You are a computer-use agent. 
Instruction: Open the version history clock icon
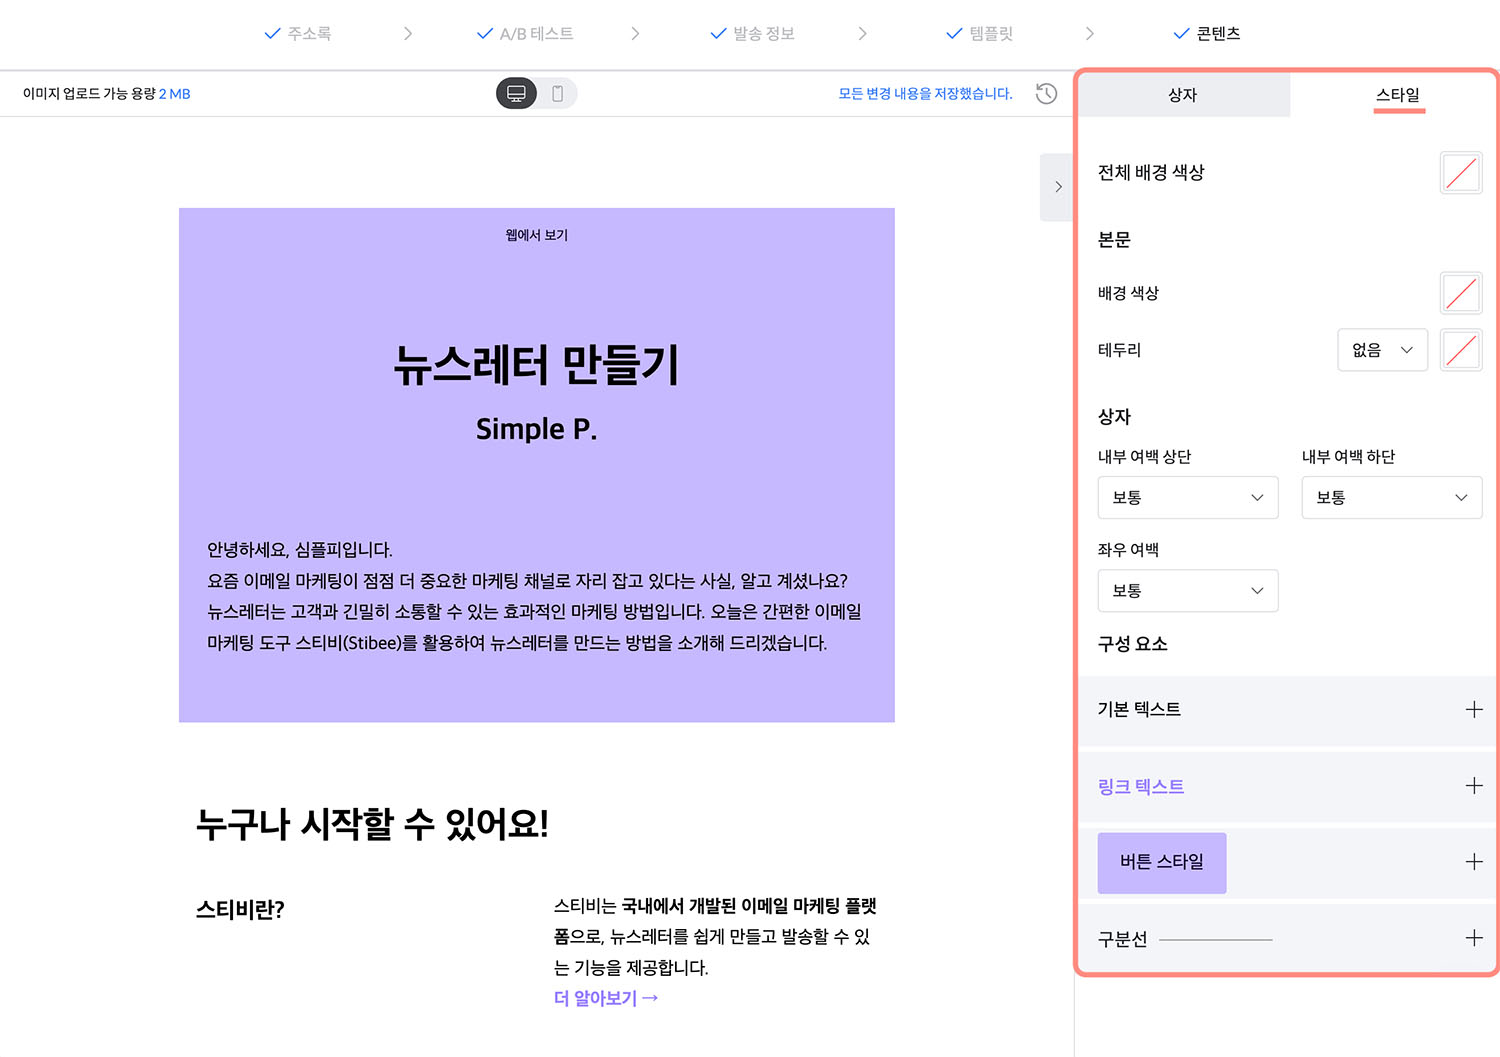(1046, 93)
